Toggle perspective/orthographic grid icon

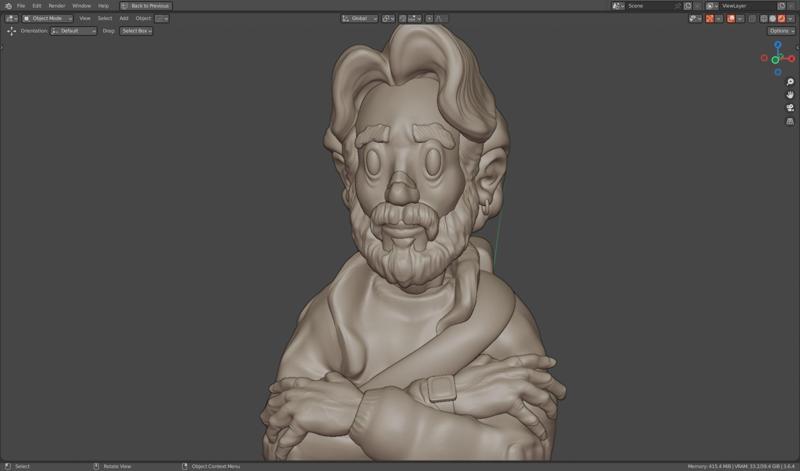(x=790, y=121)
